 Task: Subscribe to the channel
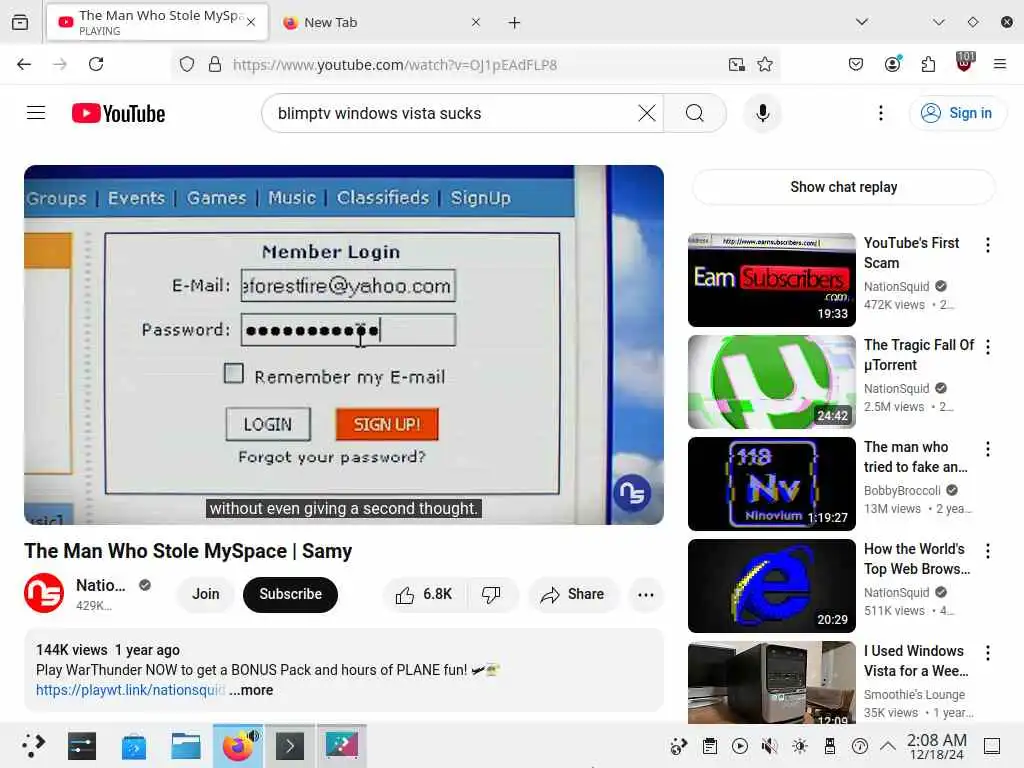(291, 594)
